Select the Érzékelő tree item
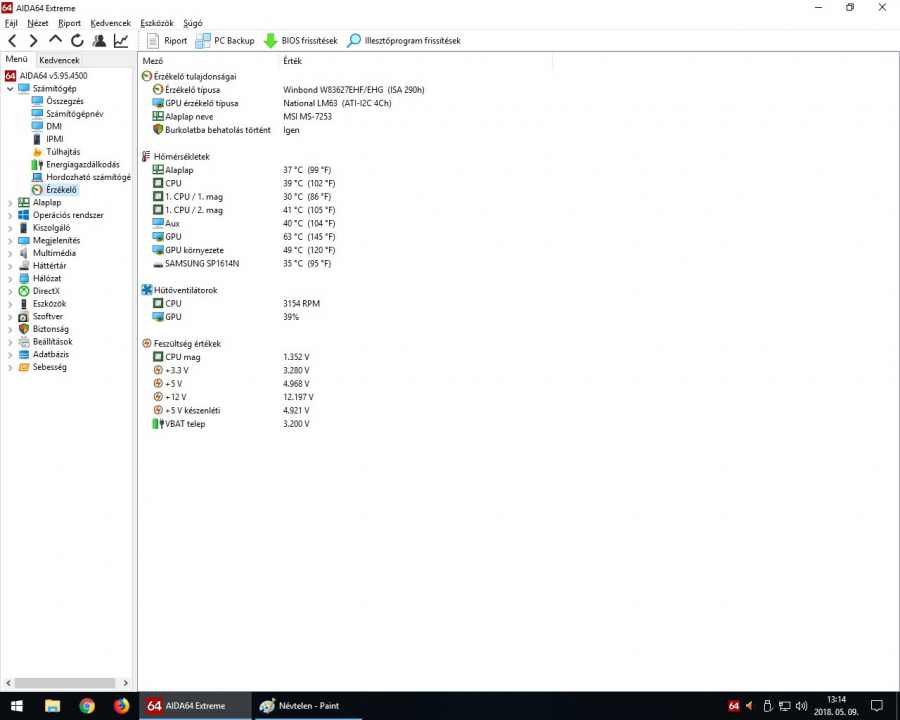Image resolution: width=900 pixels, height=720 pixels. (x=55, y=189)
